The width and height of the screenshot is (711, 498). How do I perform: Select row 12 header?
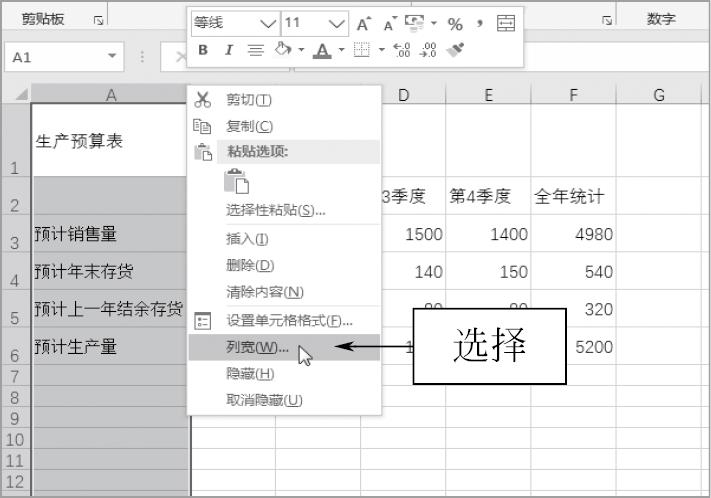click(x=15, y=482)
